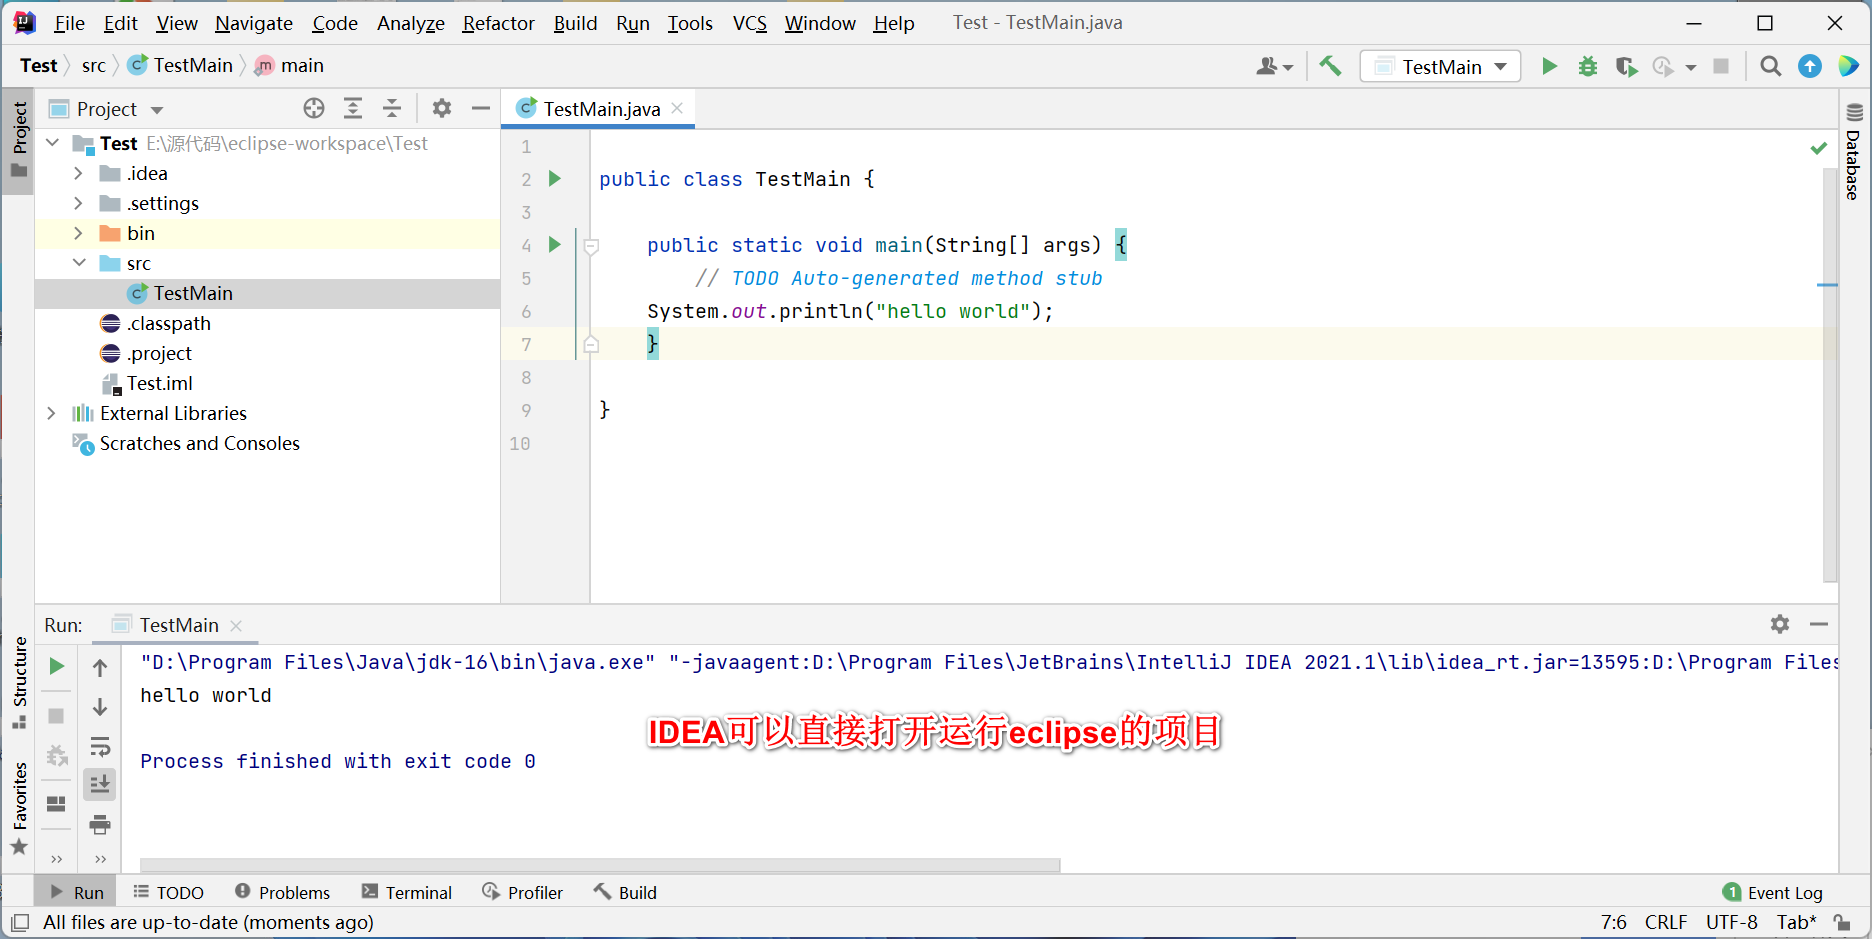
Task: Close the TestMain.java editor tab
Action: pyautogui.click(x=678, y=108)
